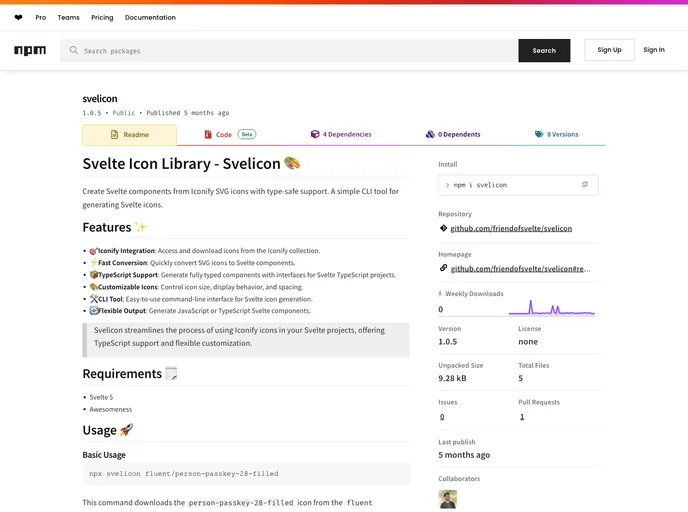Image resolution: width=688 pixels, height=512 pixels.
Task: Open the homepage svelicon#re... link
Action: click(x=520, y=269)
